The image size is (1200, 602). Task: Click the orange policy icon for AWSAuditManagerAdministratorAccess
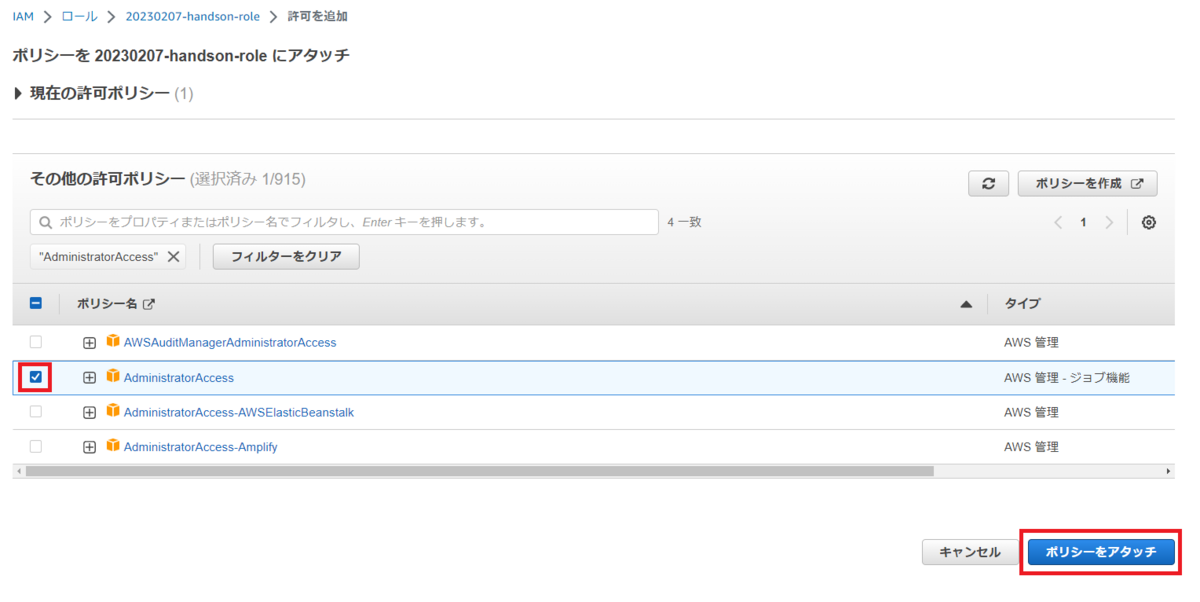point(113,341)
